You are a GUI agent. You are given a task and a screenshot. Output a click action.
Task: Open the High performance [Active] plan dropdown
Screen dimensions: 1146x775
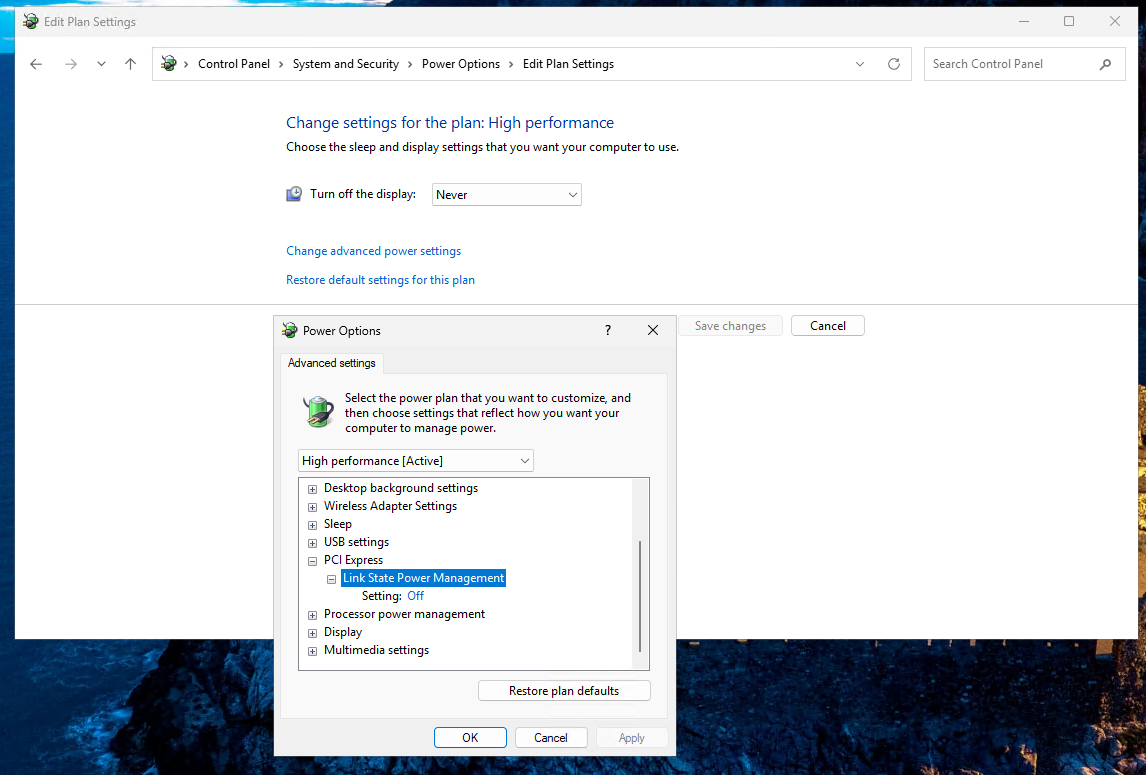(416, 461)
